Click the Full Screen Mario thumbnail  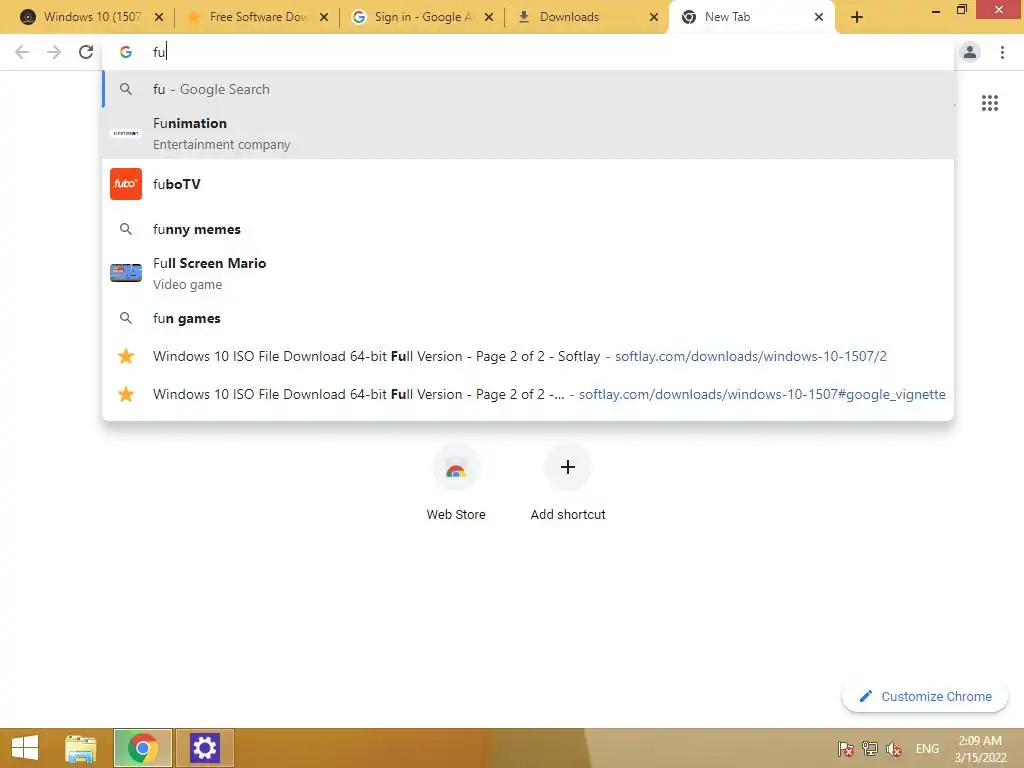[x=126, y=273]
